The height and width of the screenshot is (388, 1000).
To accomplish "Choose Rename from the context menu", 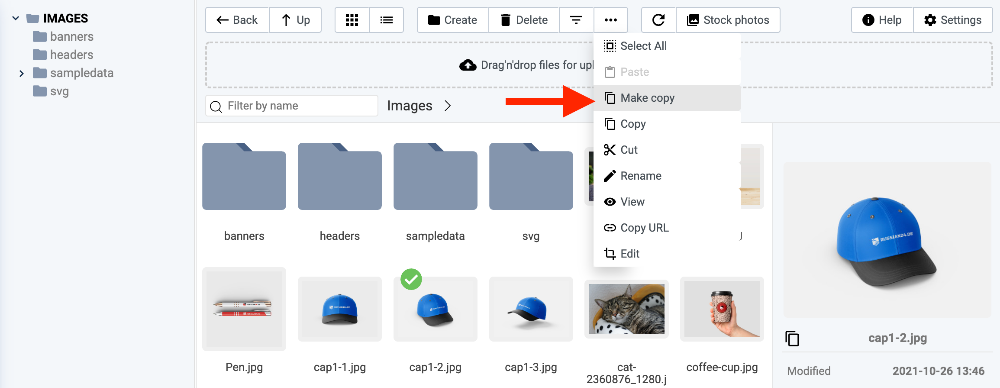I will [667, 176].
